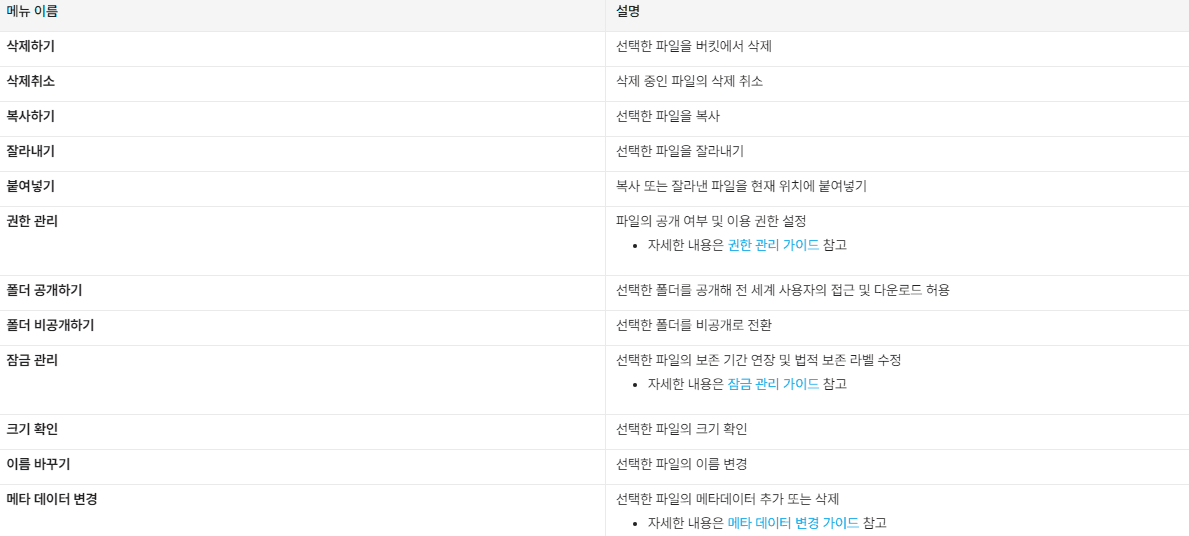The width and height of the screenshot is (1189, 536).
Task: Select the 붙여넣기 menu name cell
Action: 303,188
